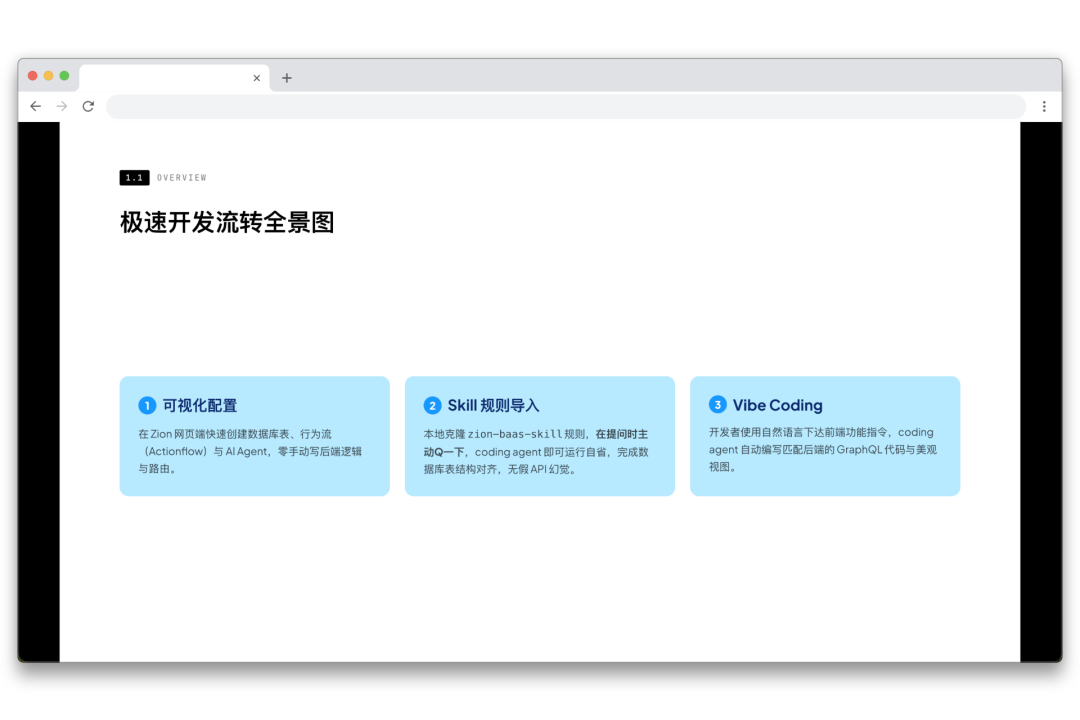Select the open blank browser tab

pyautogui.click(x=175, y=78)
